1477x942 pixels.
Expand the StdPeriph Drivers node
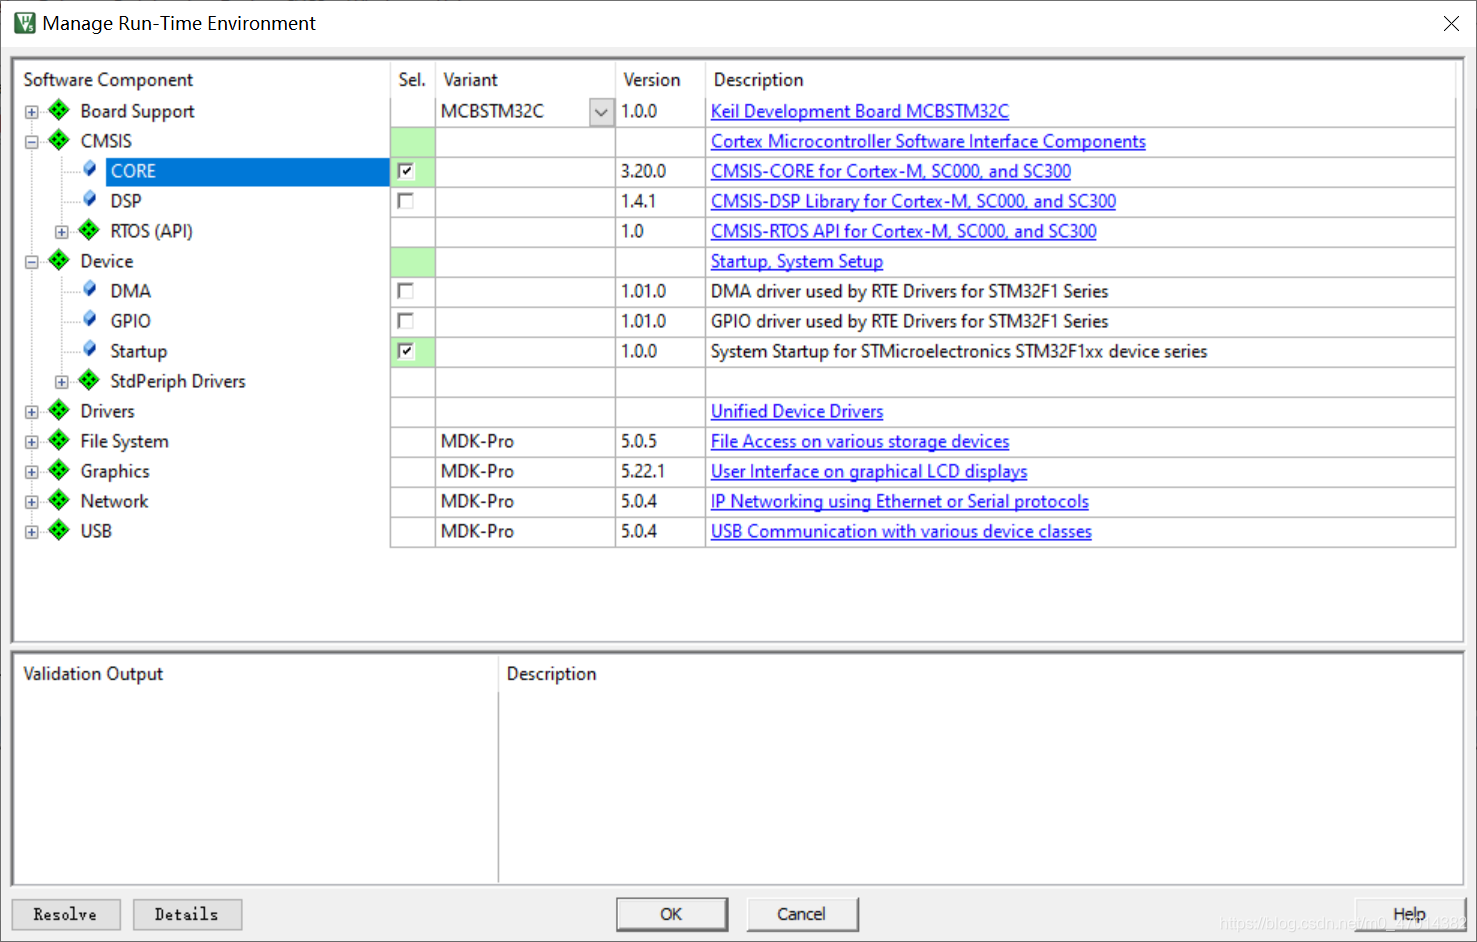pos(62,382)
